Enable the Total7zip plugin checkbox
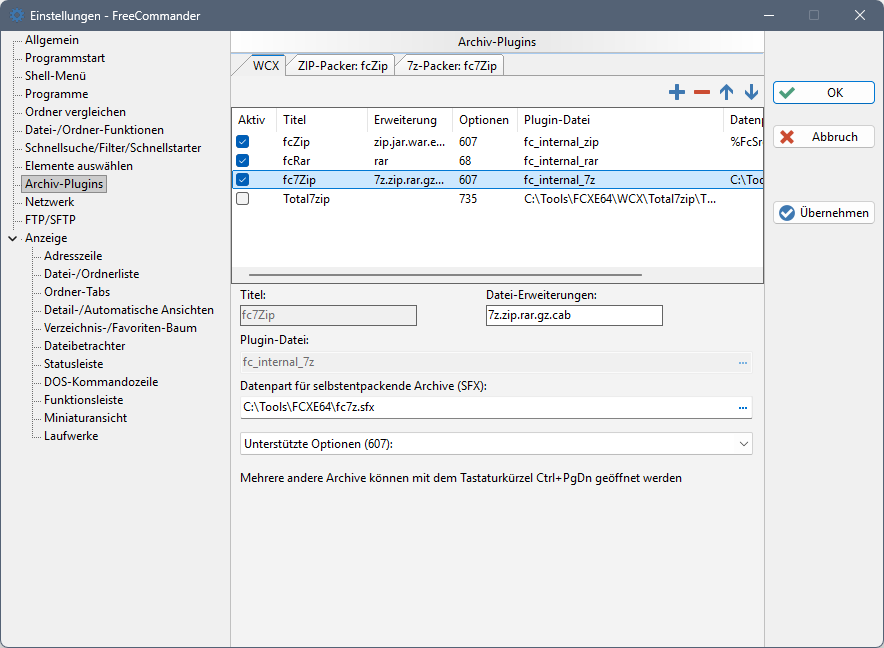 (x=242, y=199)
